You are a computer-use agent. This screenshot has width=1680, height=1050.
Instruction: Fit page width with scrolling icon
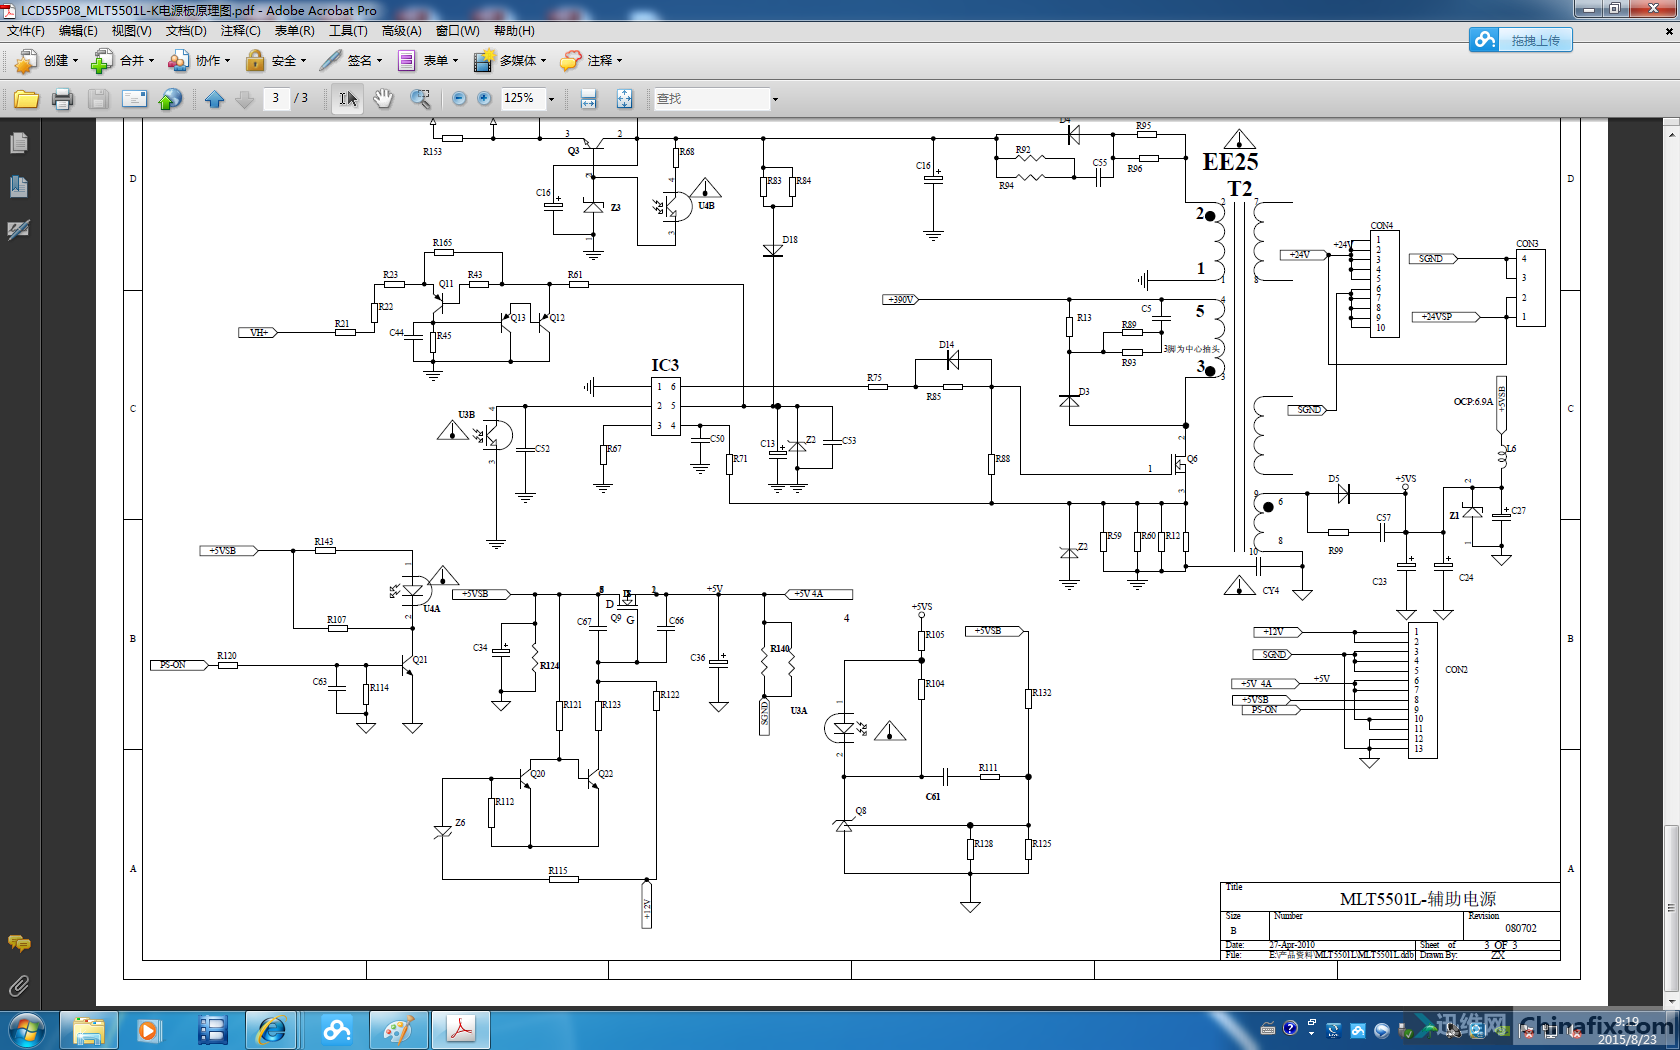pos(588,99)
